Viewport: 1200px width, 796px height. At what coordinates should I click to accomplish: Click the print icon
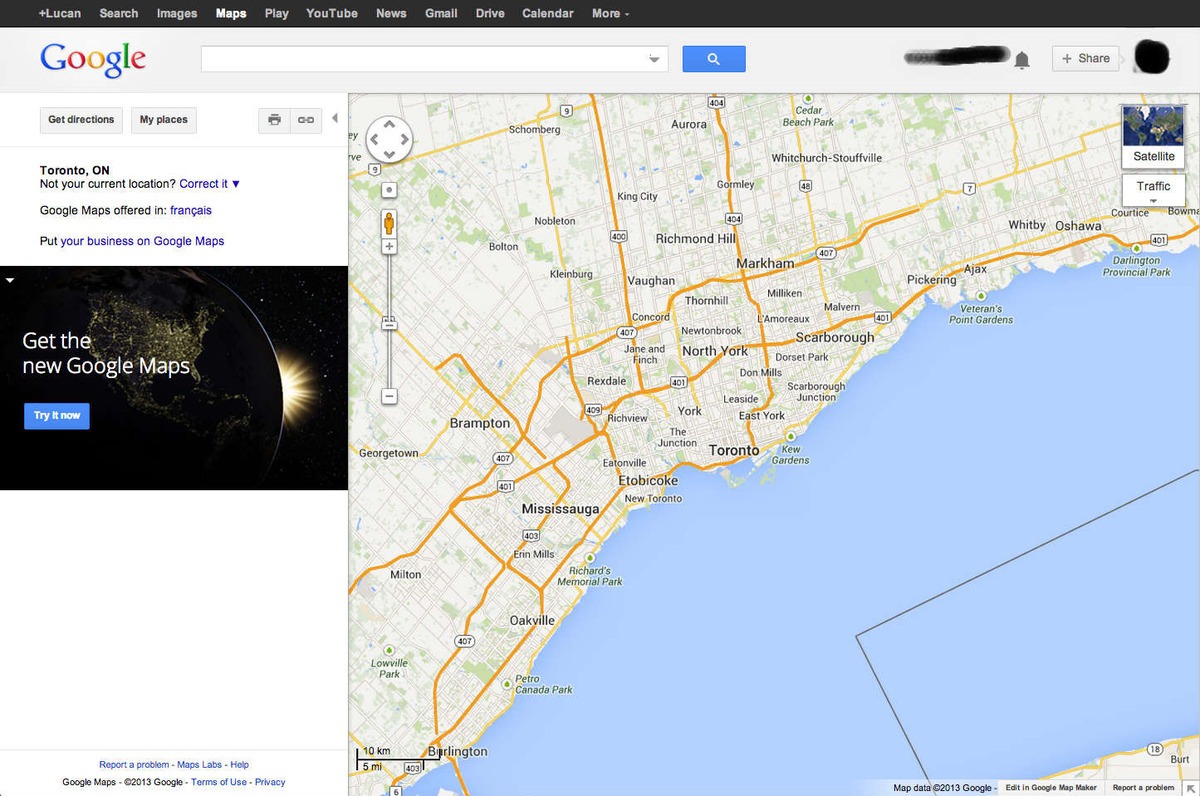275,120
